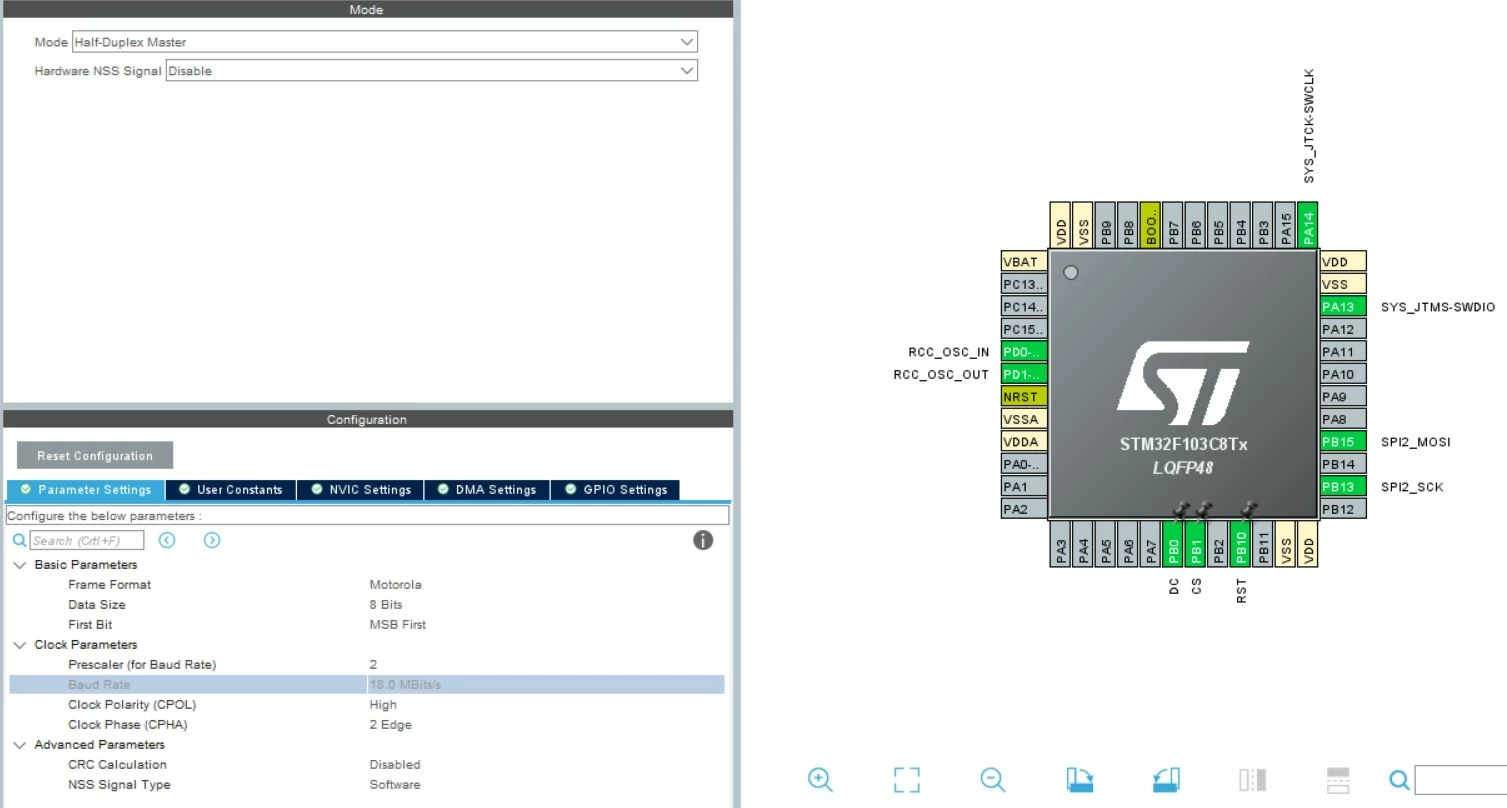The height and width of the screenshot is (808, 1507).
Task: Select pin PB11 on the chip
Action: coord(1263,544)
